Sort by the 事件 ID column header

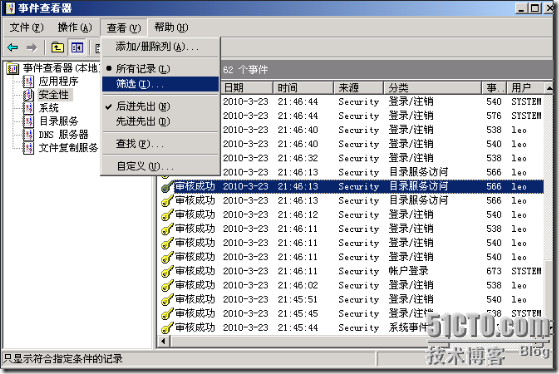494,88
